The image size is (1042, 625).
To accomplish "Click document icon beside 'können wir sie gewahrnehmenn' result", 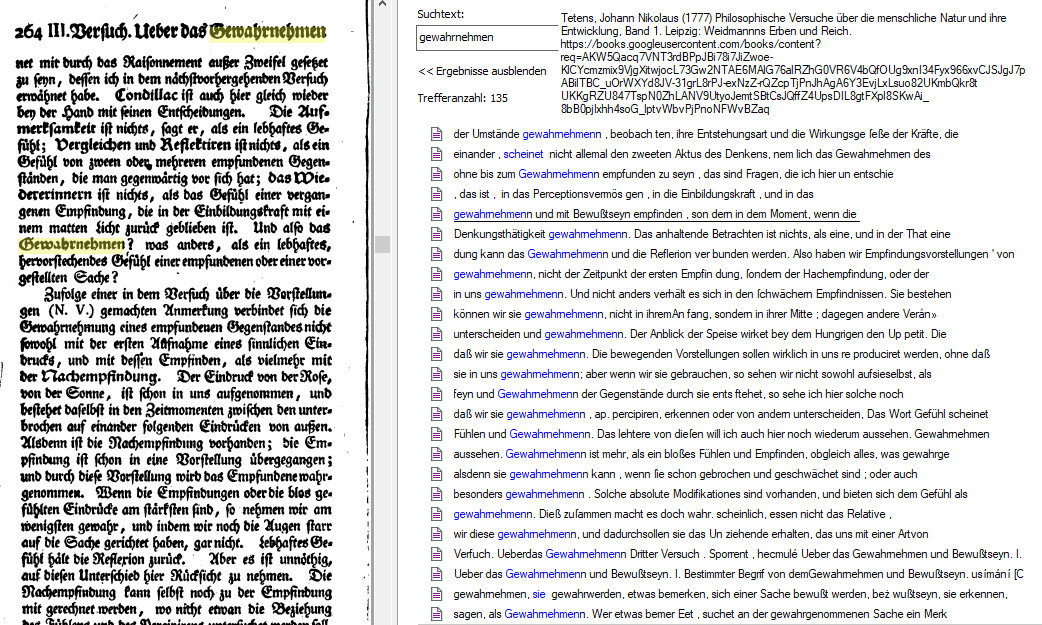I will [436, 314].
